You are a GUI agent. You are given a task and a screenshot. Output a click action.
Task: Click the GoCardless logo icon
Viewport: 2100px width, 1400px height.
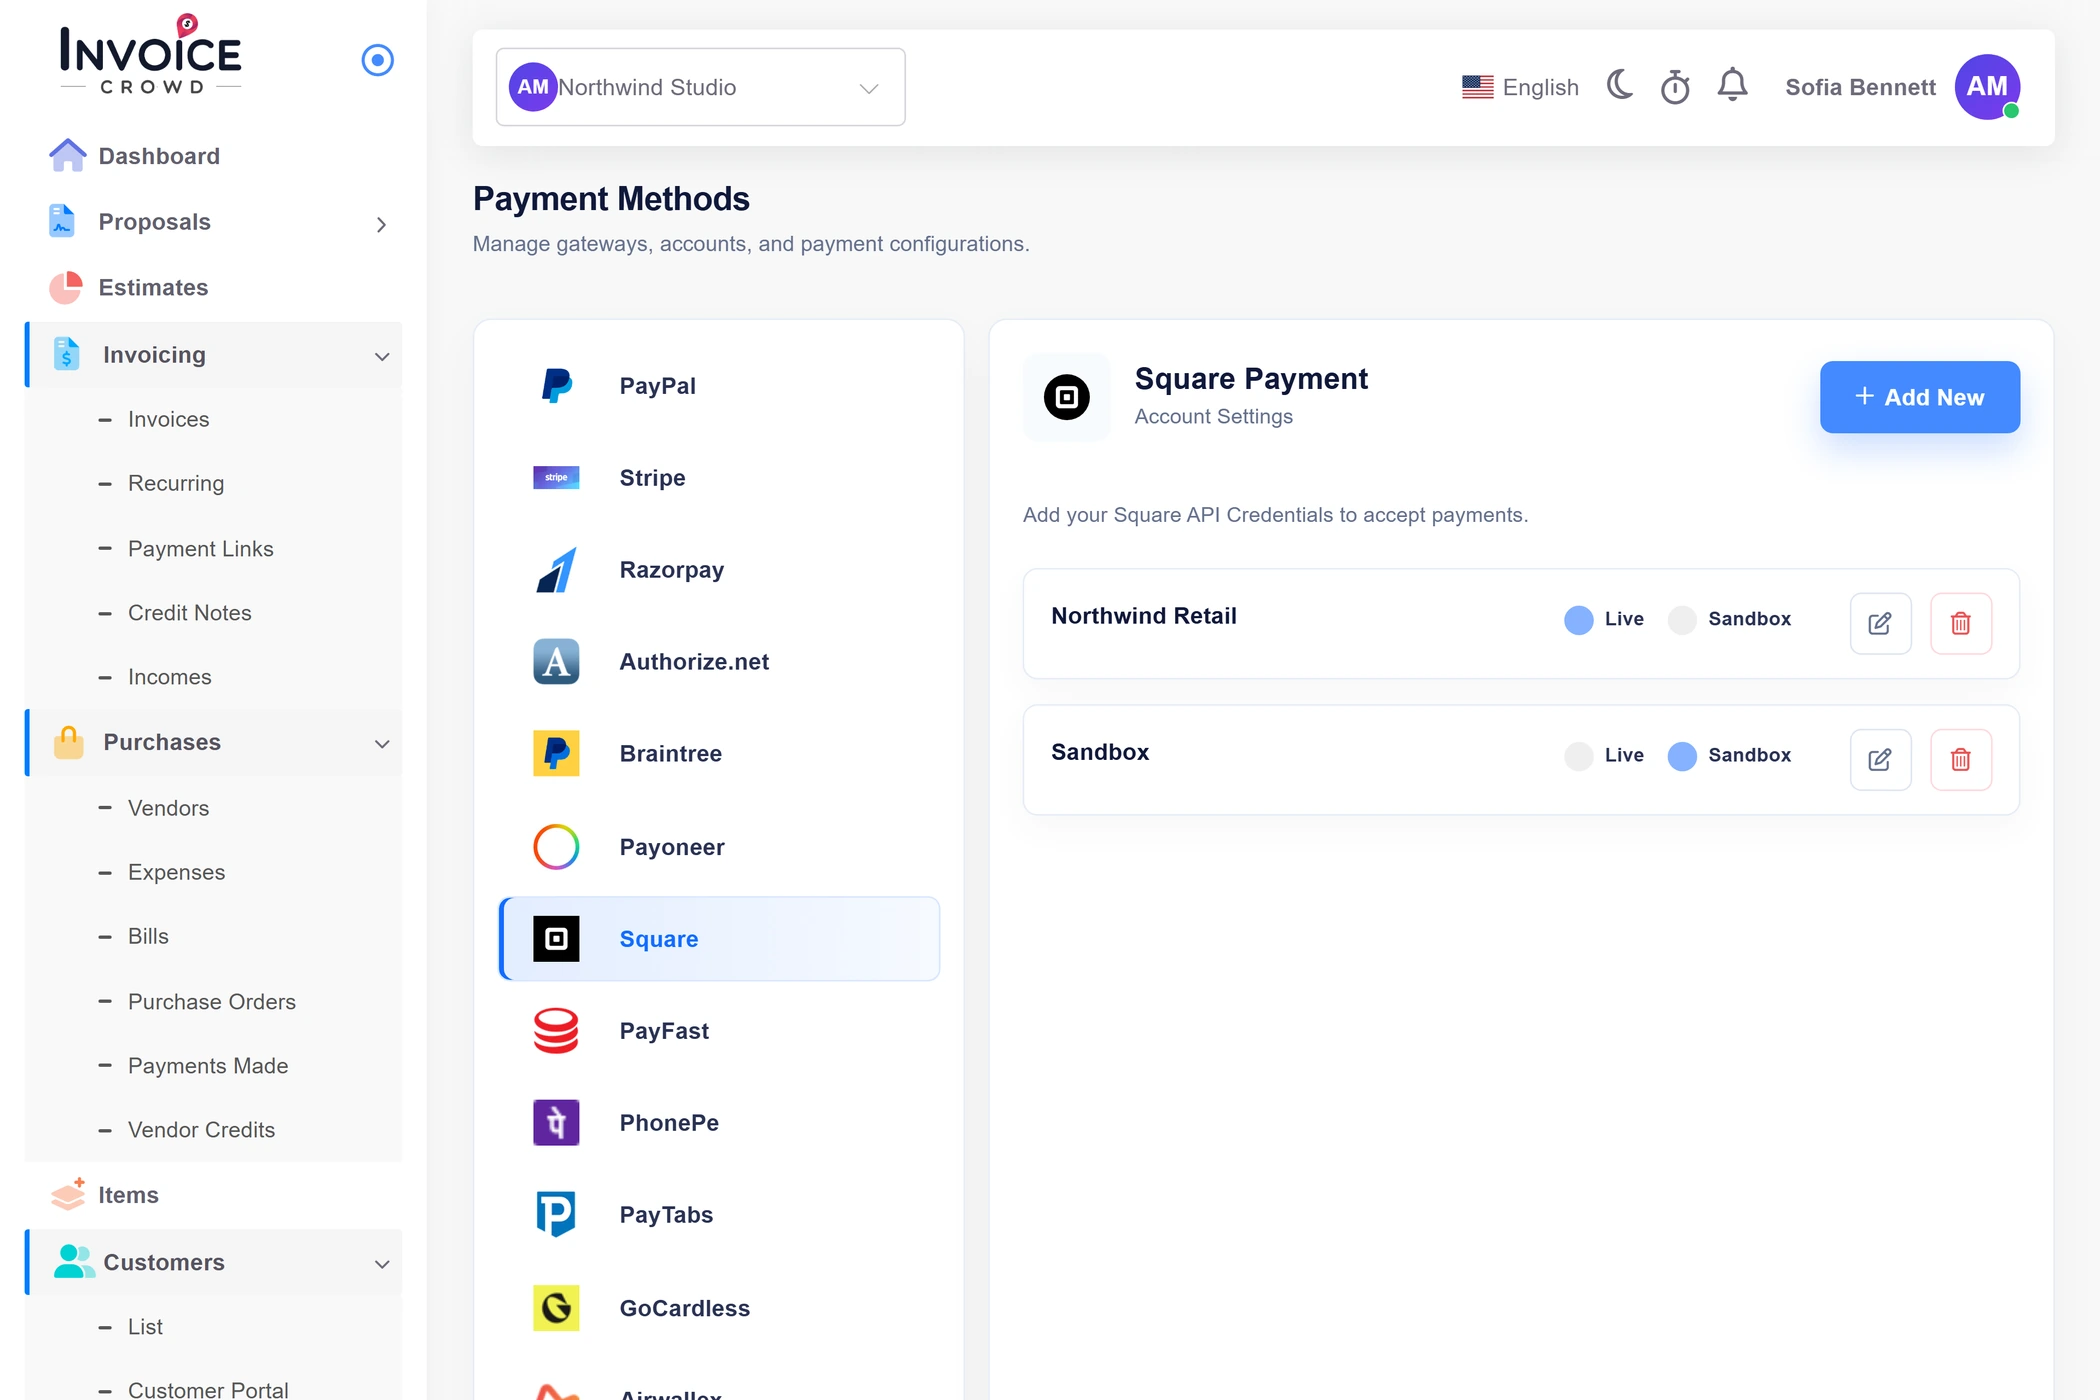point(556,1308)
